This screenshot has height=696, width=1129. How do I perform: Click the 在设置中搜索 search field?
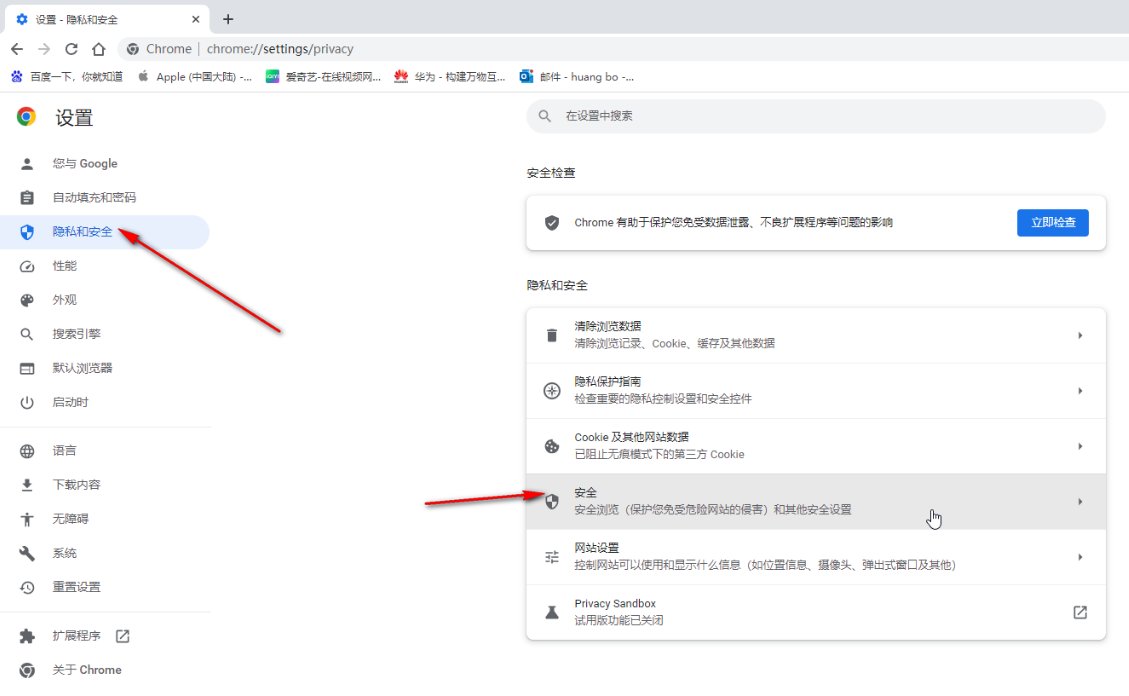[816, 116]
